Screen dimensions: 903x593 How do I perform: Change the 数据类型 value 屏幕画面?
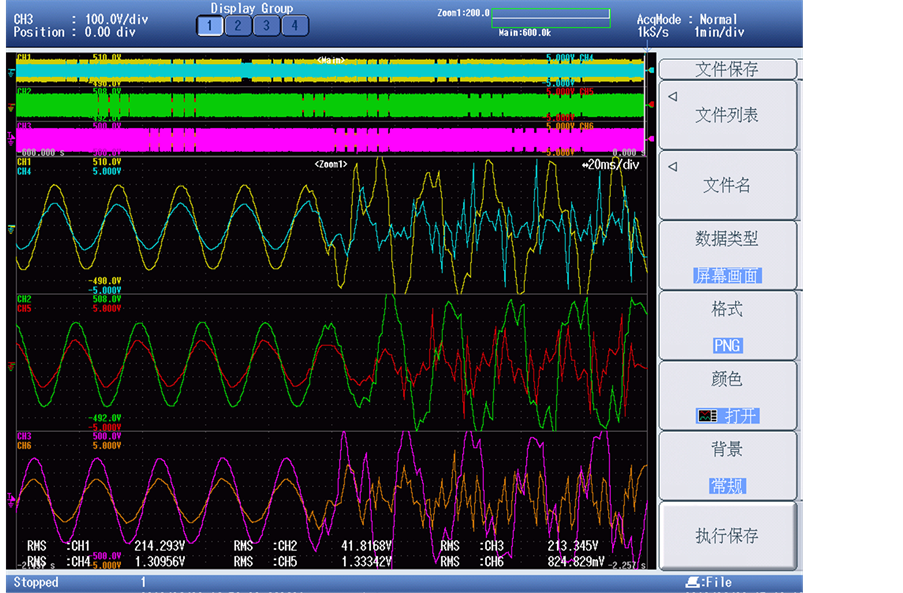pyautogui.click(x=727, y=275)
